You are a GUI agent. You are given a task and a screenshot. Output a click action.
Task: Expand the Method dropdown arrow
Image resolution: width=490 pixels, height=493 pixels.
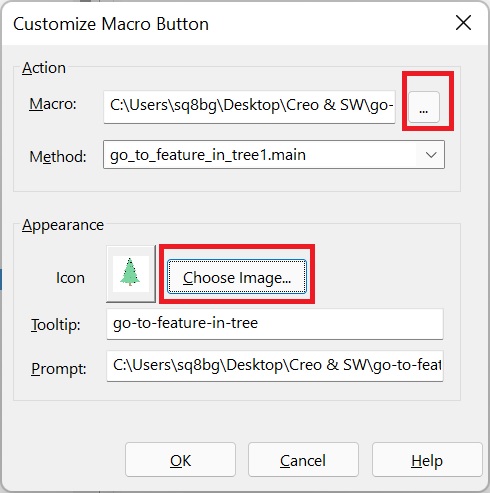[x=431, y=155]
